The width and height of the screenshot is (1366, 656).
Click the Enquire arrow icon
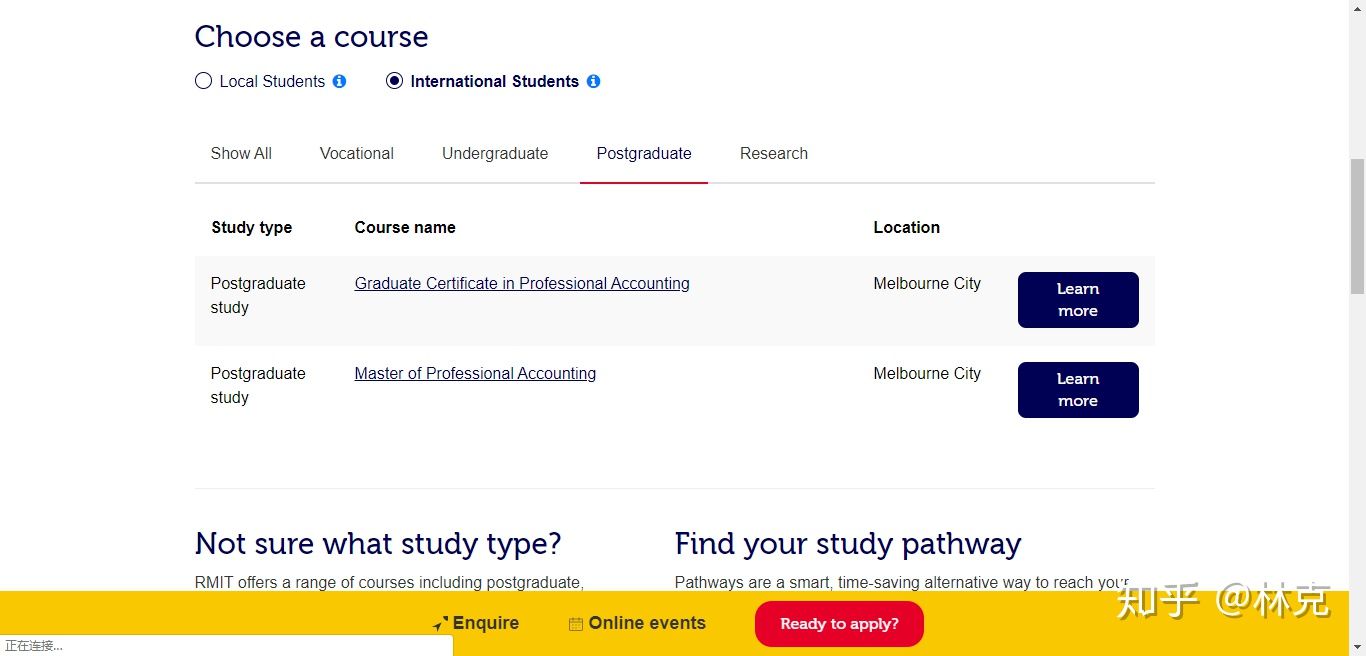pyautogui.click(x=440, y=624)
